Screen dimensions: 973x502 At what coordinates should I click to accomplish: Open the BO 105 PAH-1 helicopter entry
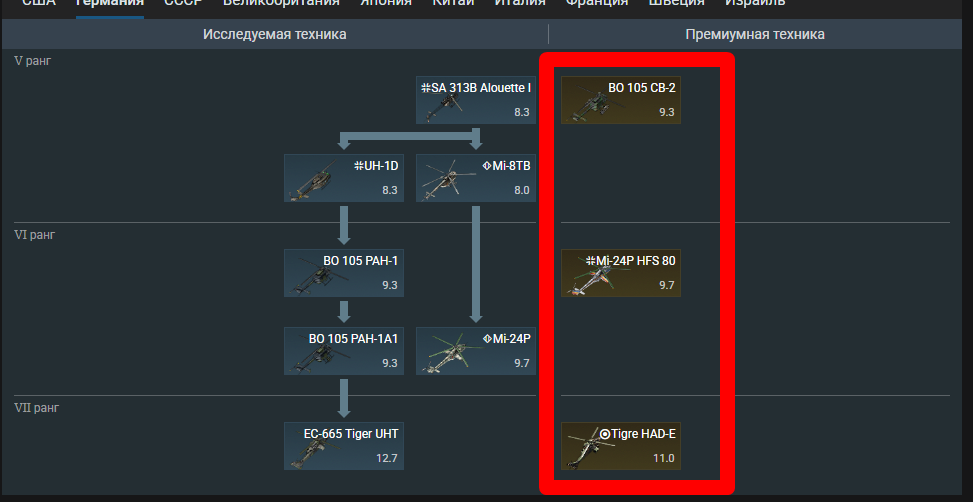[344, 273]
